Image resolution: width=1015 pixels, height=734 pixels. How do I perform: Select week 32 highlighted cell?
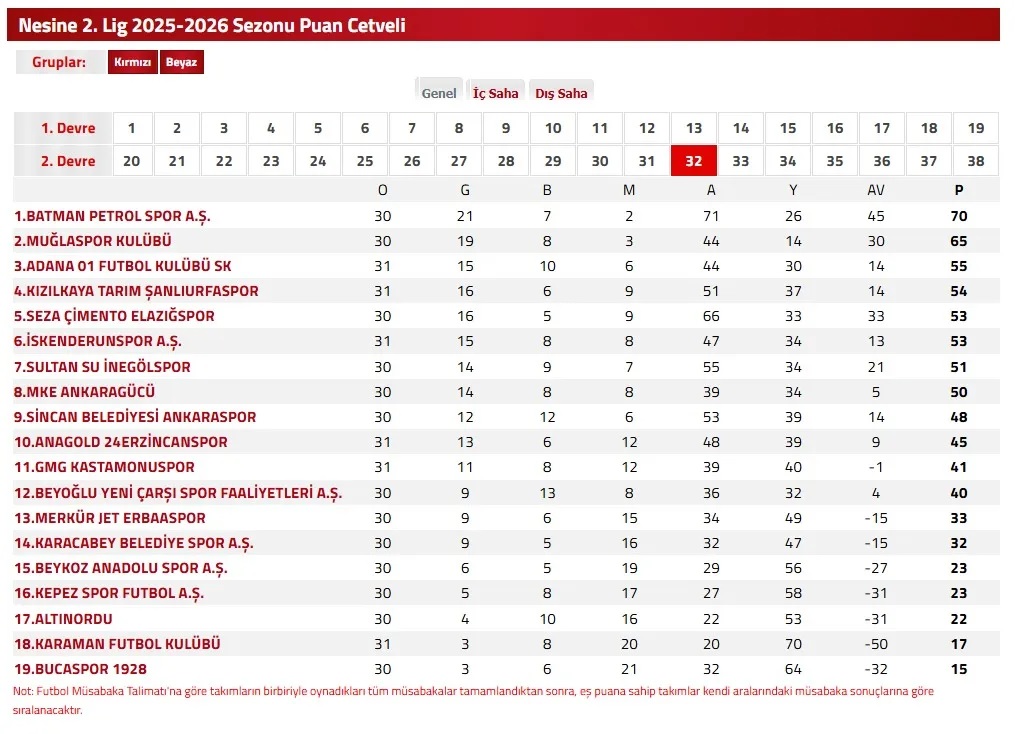pos(694,161)
